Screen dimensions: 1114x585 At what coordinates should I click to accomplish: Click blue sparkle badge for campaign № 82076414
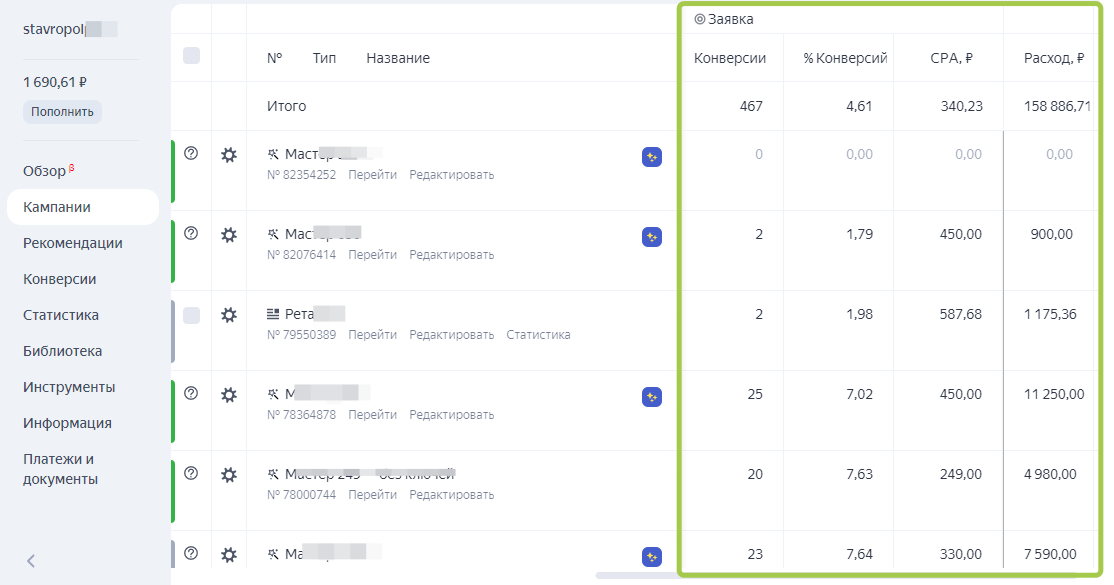pos(651,237)
